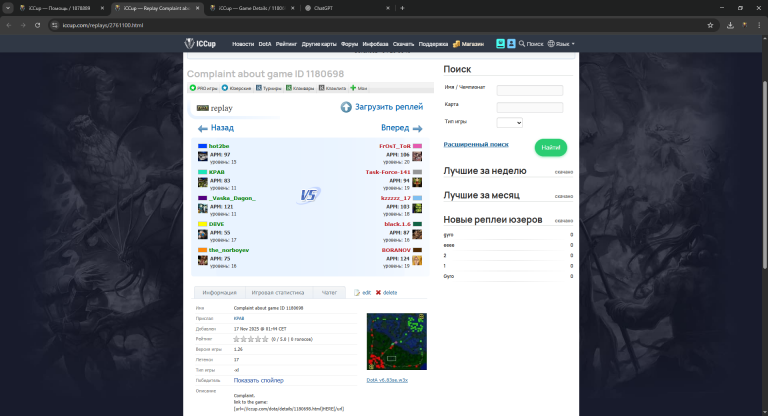Bookmark page with the star icon
Viewport: 768px width, 416px height.
710,25
